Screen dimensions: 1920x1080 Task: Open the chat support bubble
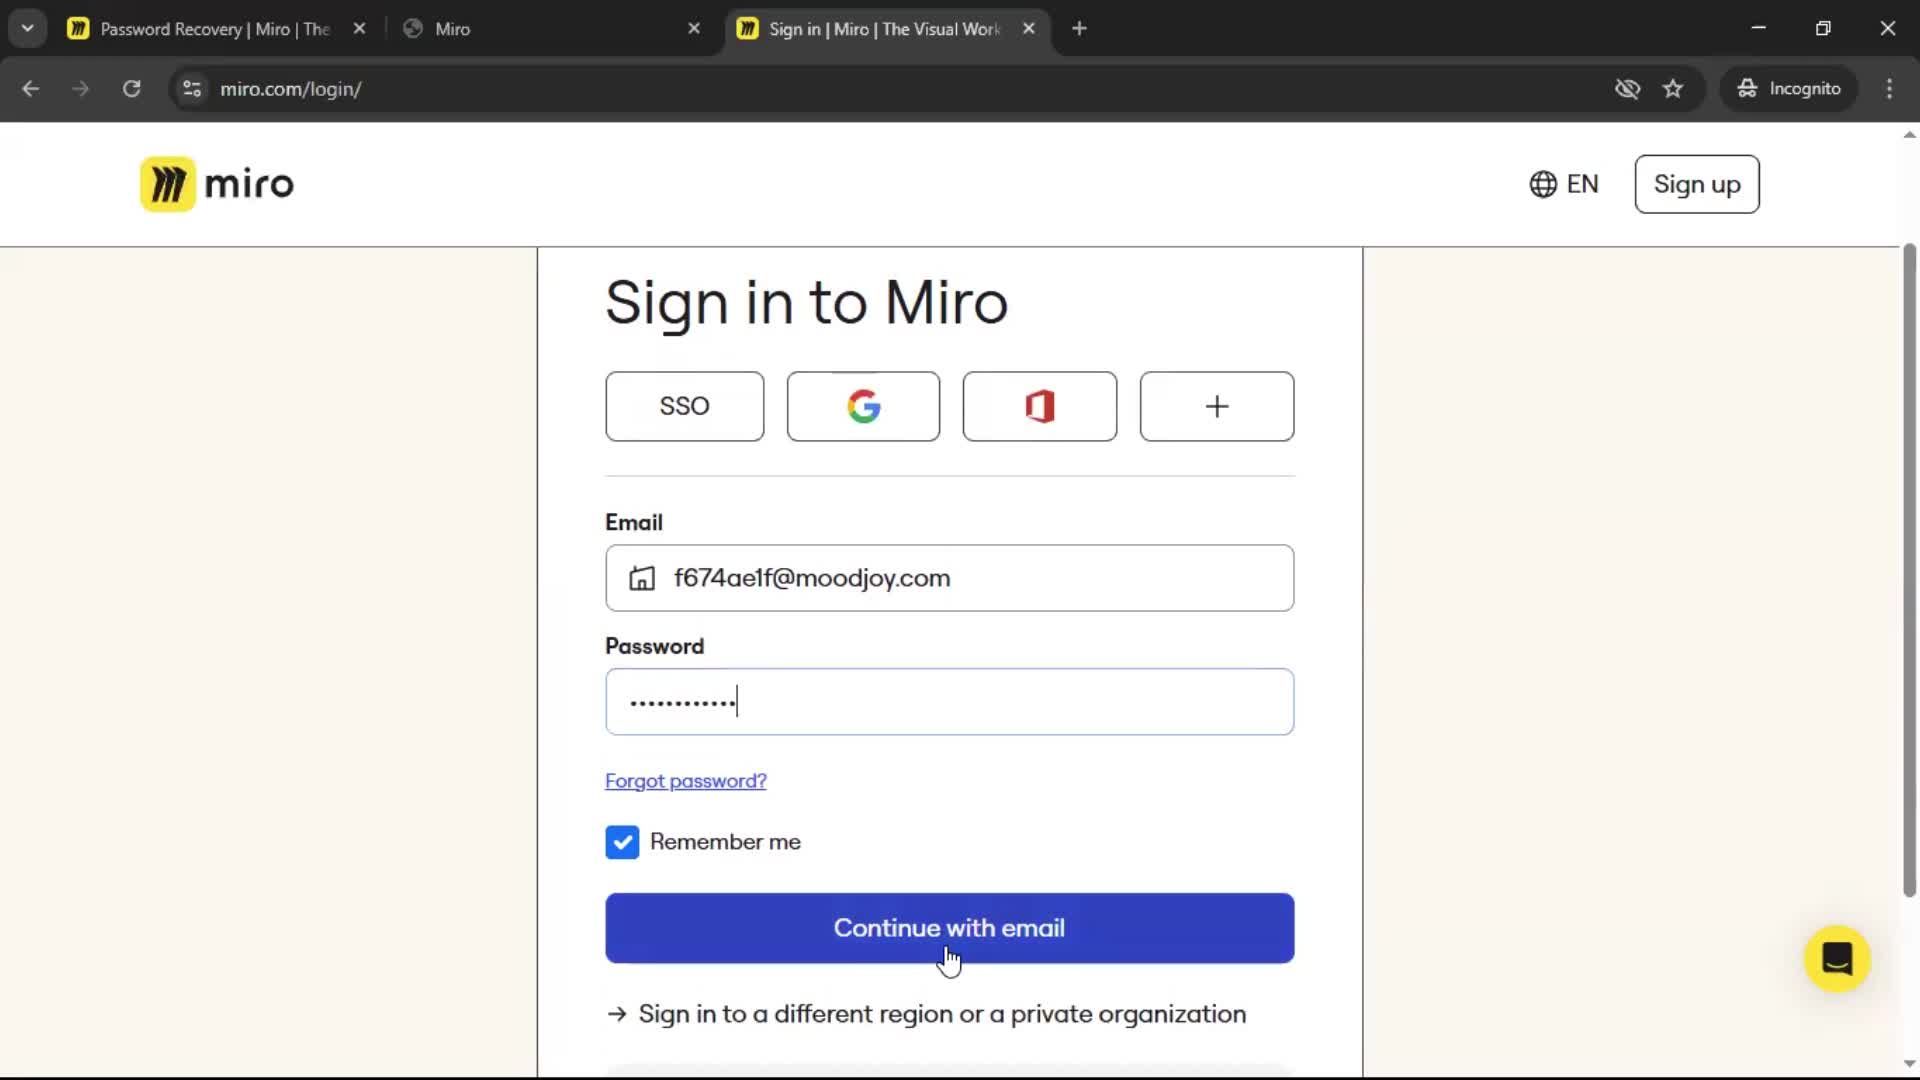[x=1837, y=959]
